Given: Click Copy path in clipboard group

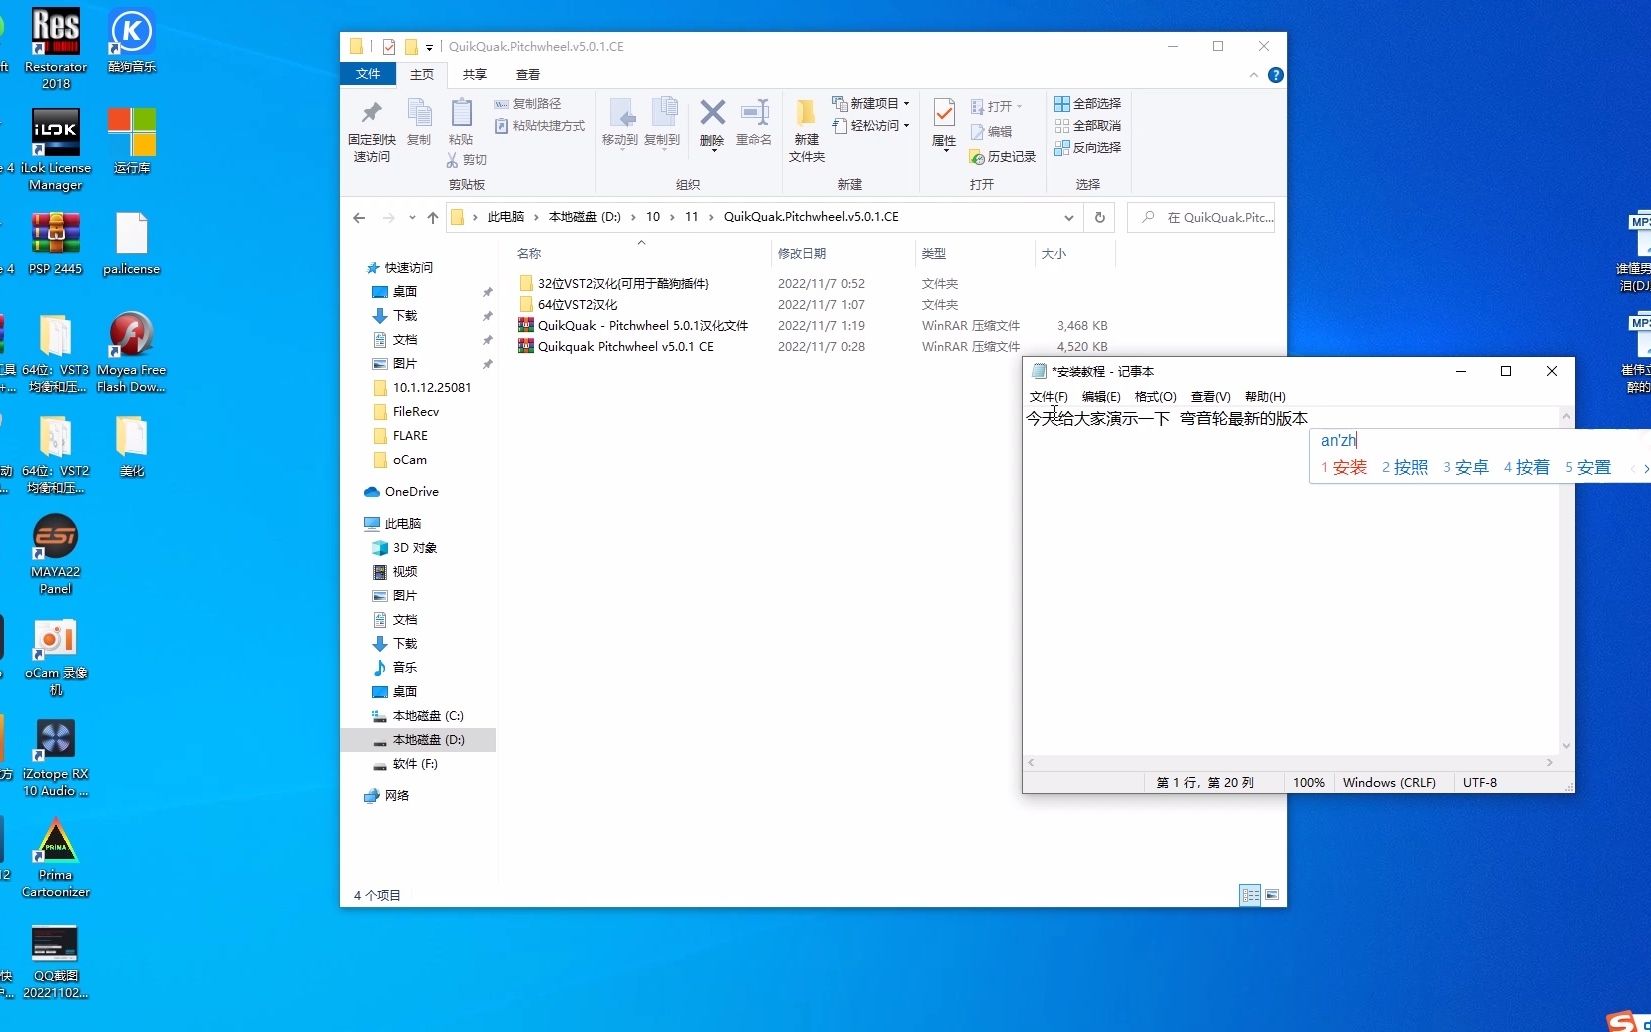Looking at the screenshot, I should click(x=527, y=103).
